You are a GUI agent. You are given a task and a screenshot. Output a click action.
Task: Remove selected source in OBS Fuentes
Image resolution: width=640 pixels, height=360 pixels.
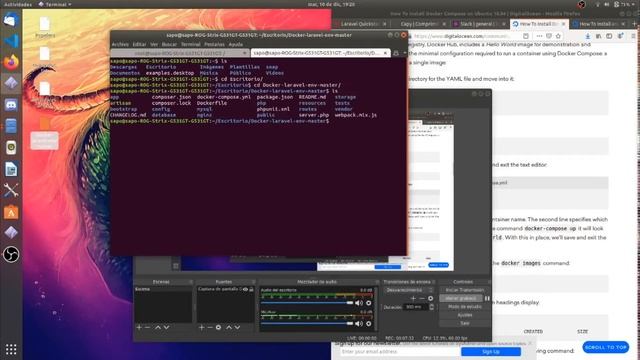coord(210,327)
